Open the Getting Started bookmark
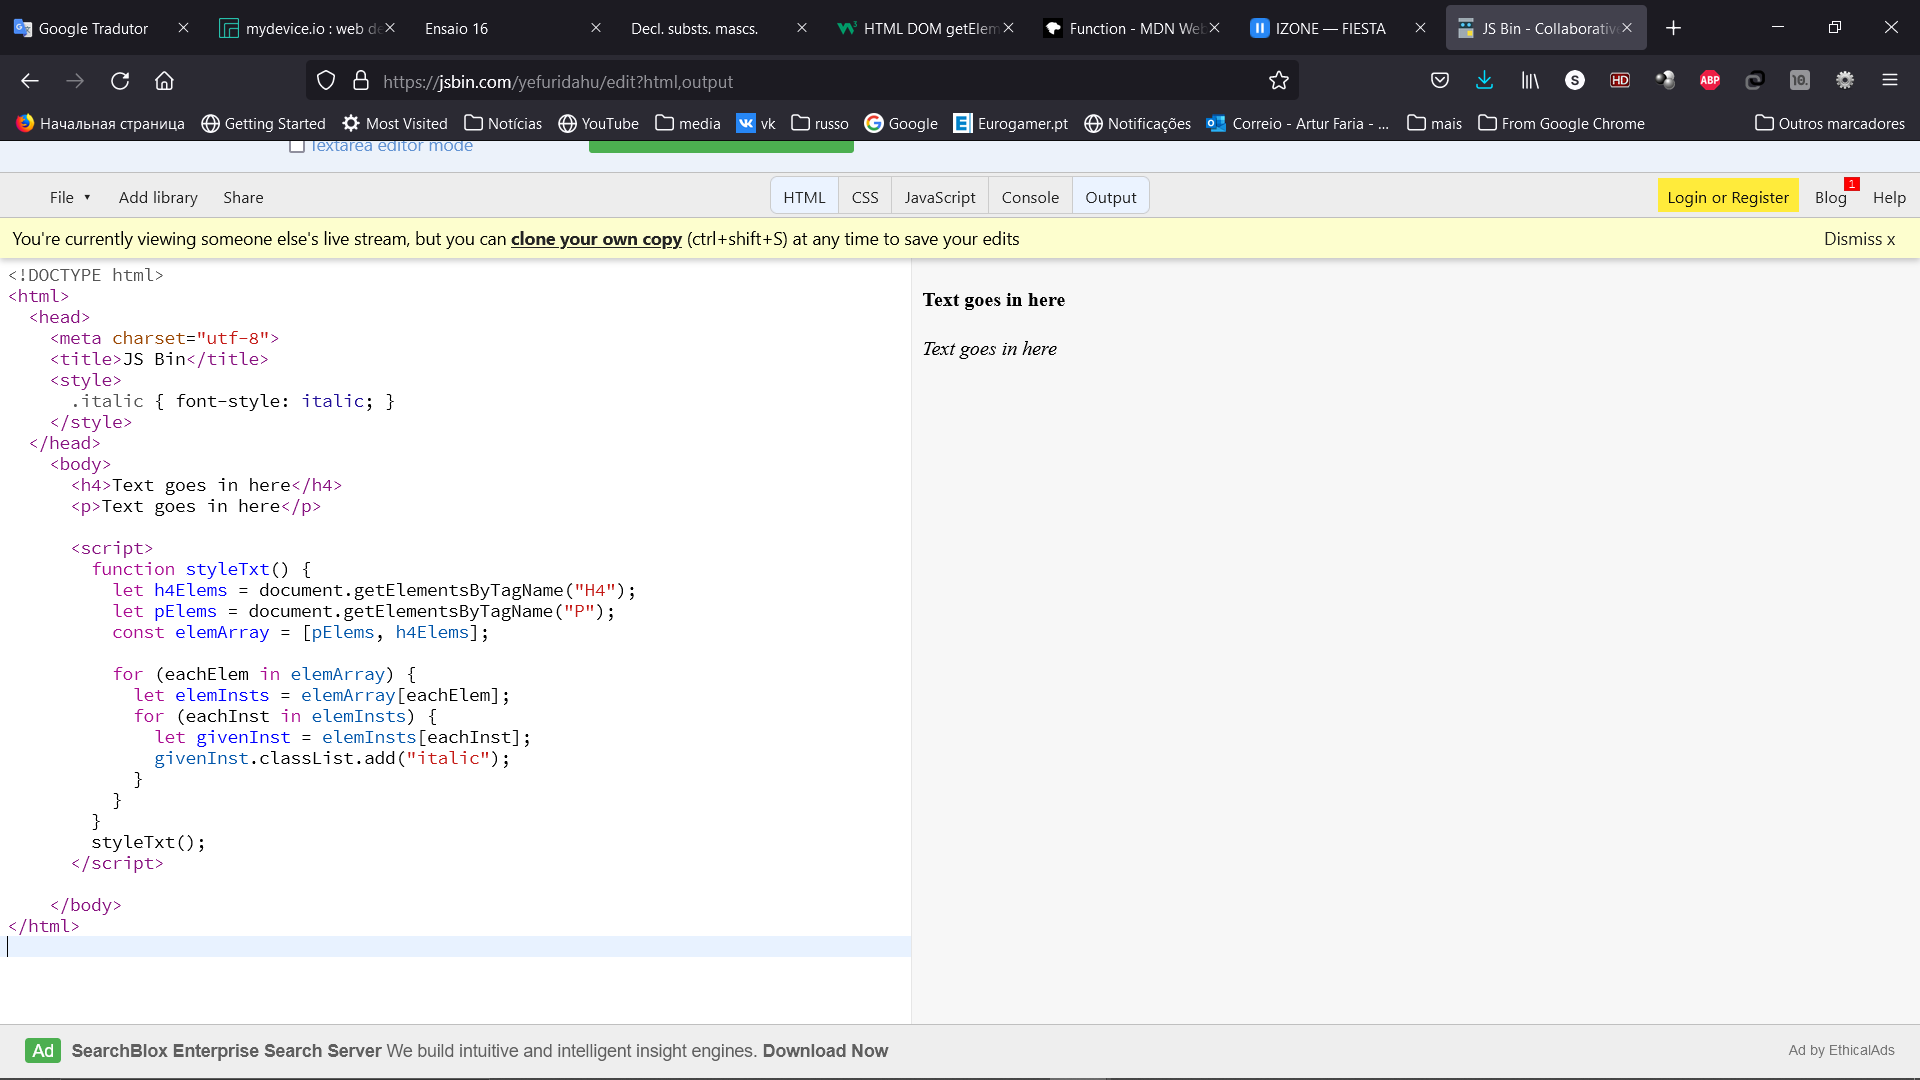Viewport: 1920px width, 1080px height. [x=263, y=124]
